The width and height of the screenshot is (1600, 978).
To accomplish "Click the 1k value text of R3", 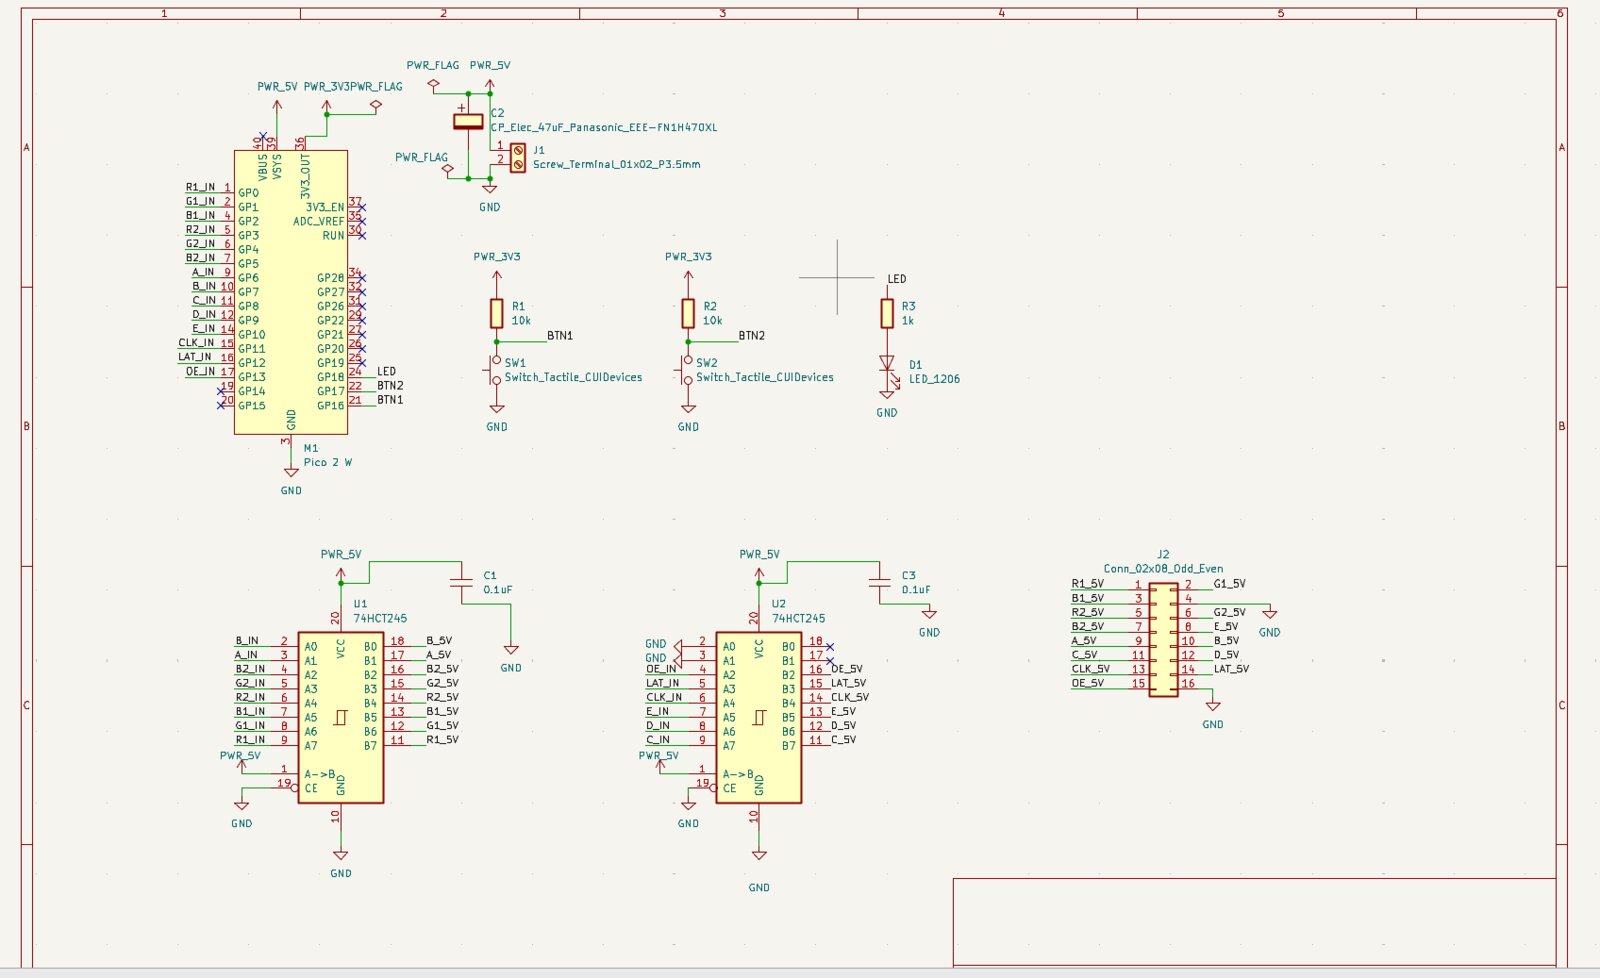I will pos(907,321).
